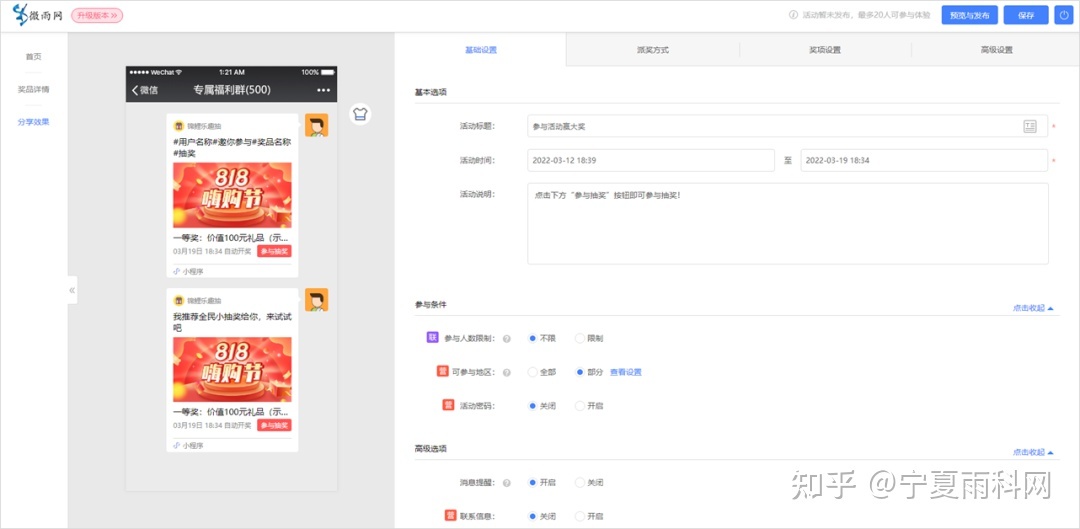Collapse the 高级选项 section via 点击收起
Screen dimensions: 1080x529
(1033, 452)
